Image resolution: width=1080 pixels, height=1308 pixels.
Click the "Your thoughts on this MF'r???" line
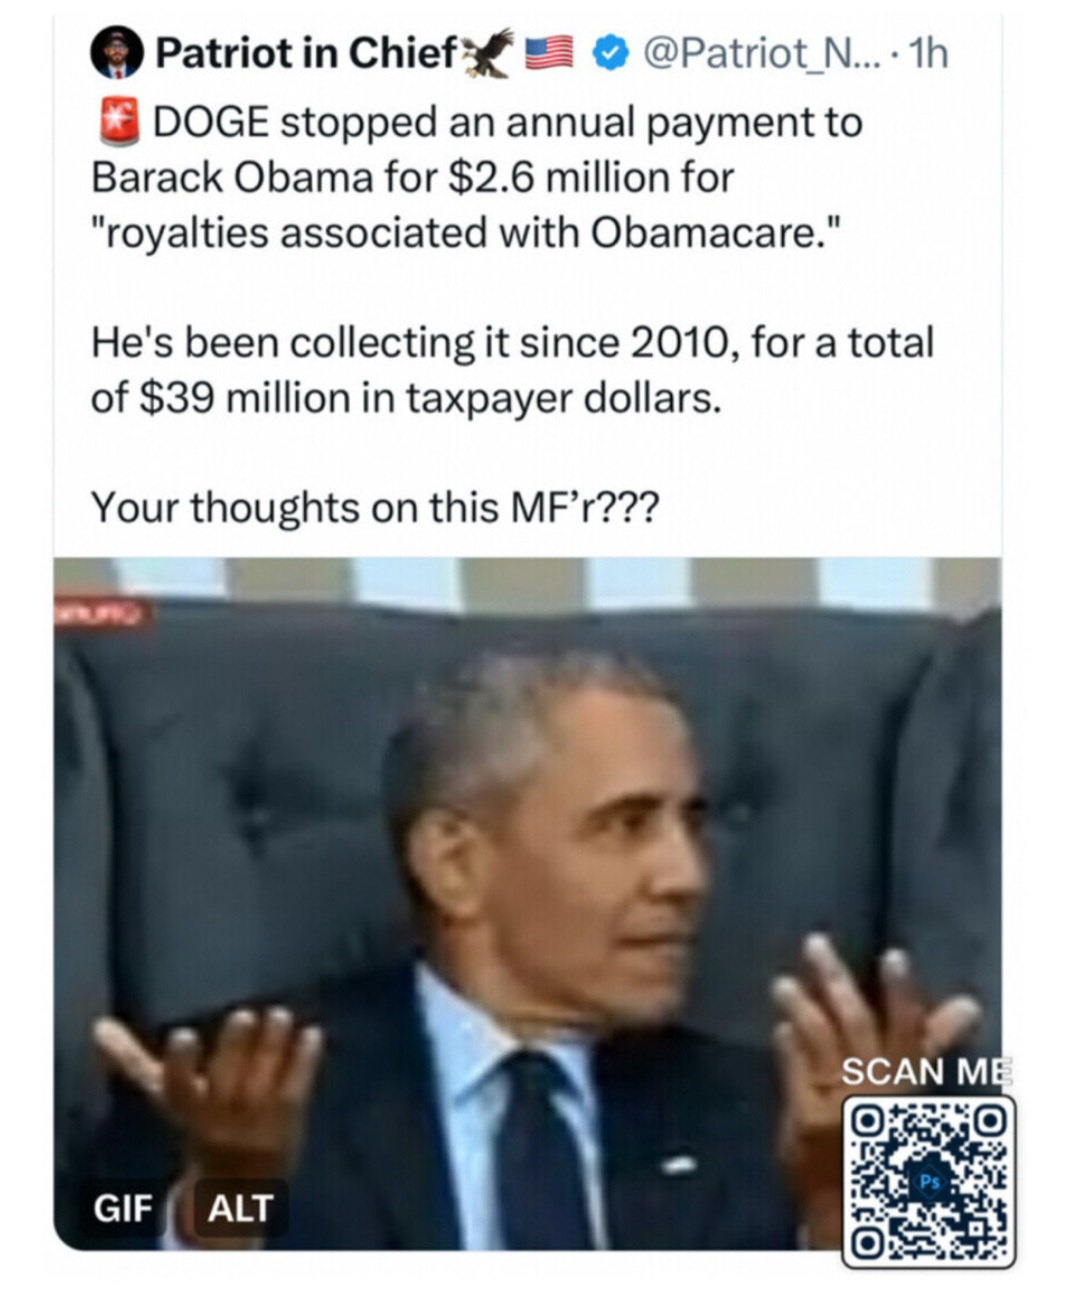(x=375, y=508)
